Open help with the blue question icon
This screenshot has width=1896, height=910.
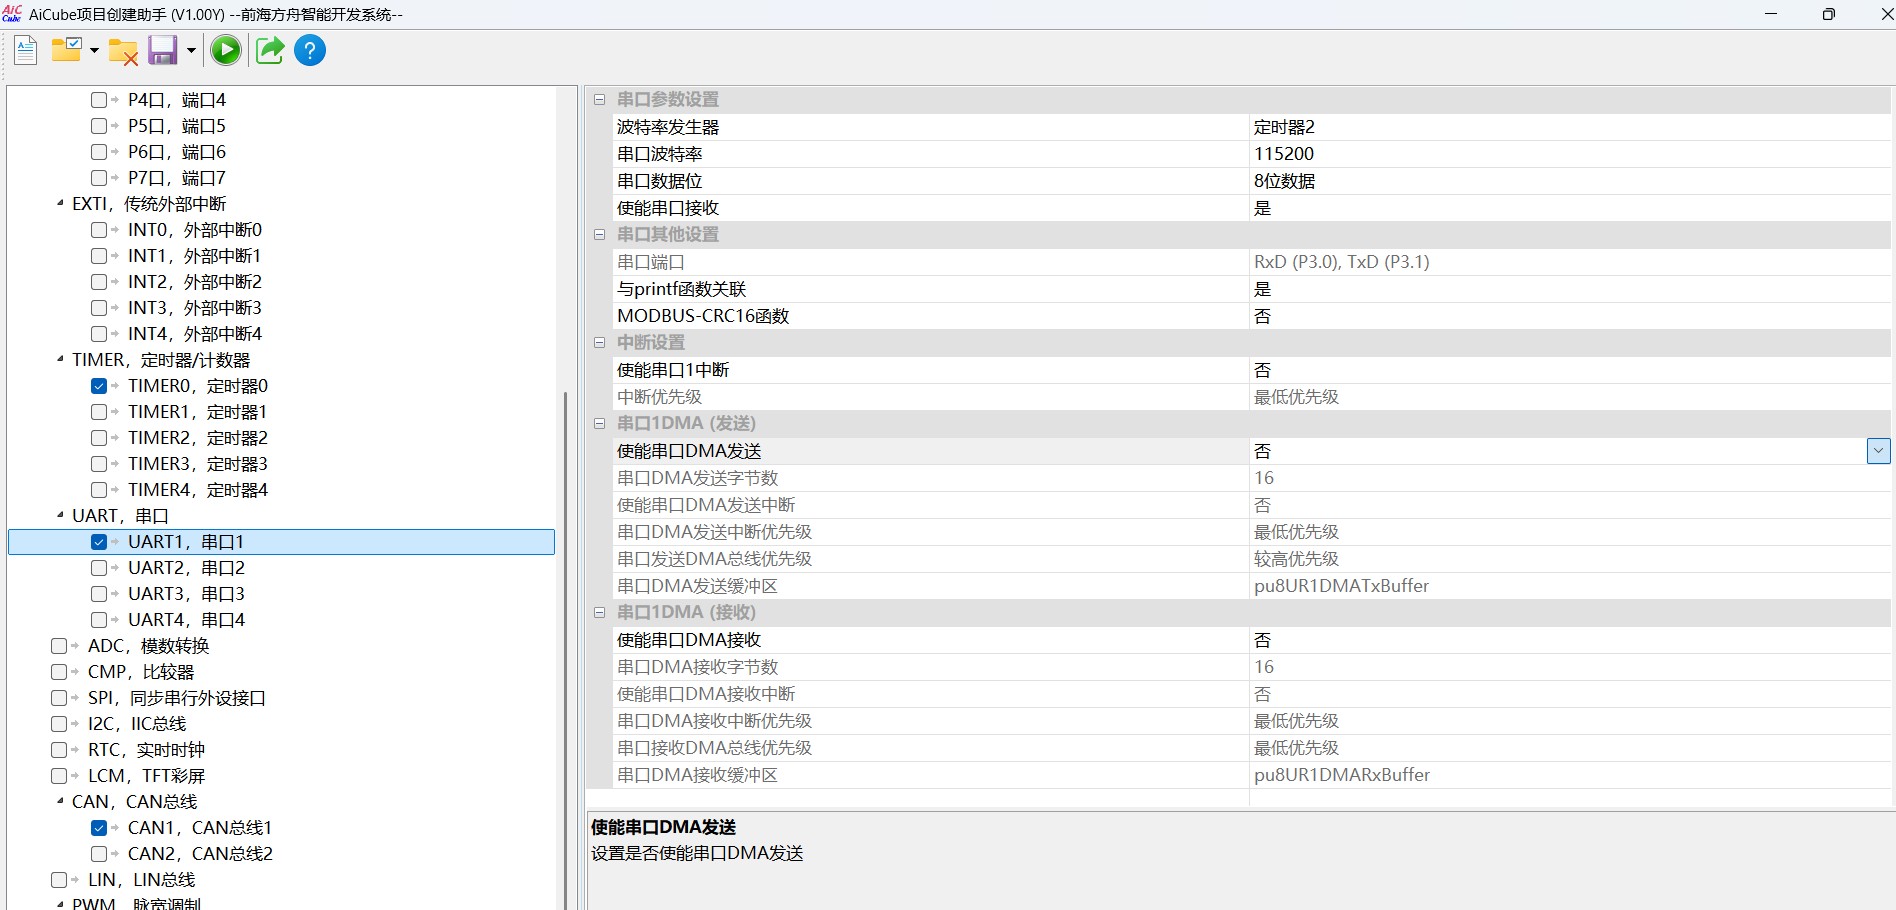pyautogui.click(x=310, y=50)
